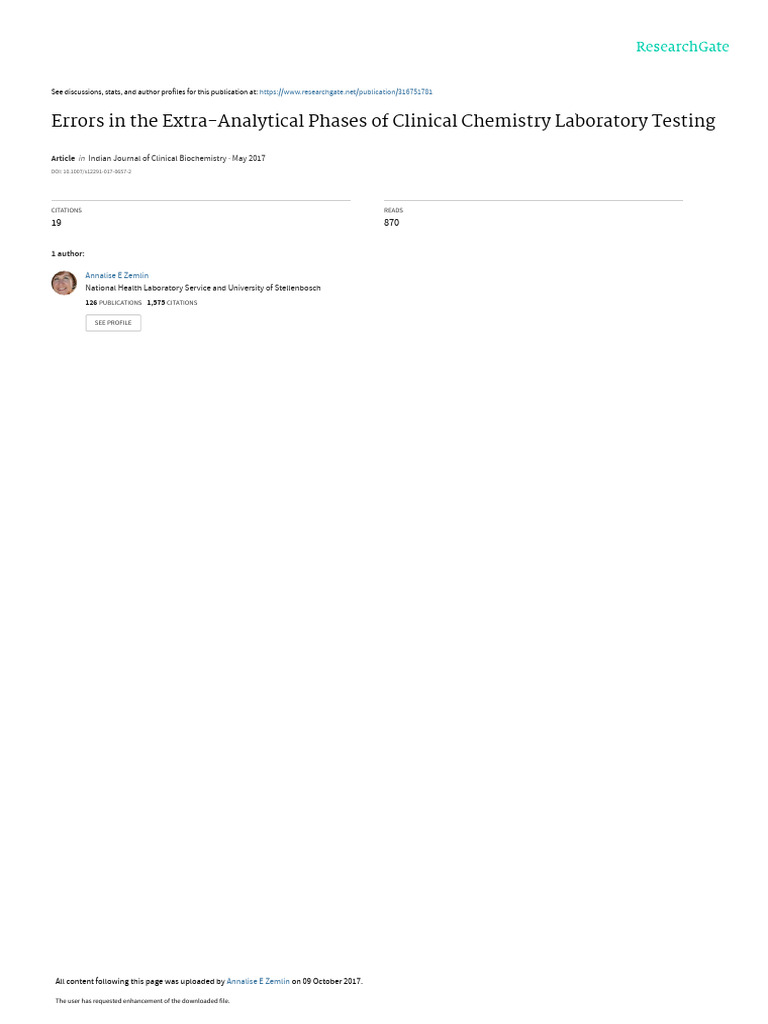768x1024 pixels.
Task: Click the READS heading label
Action: pyautogui.click(x=393, y=210)
